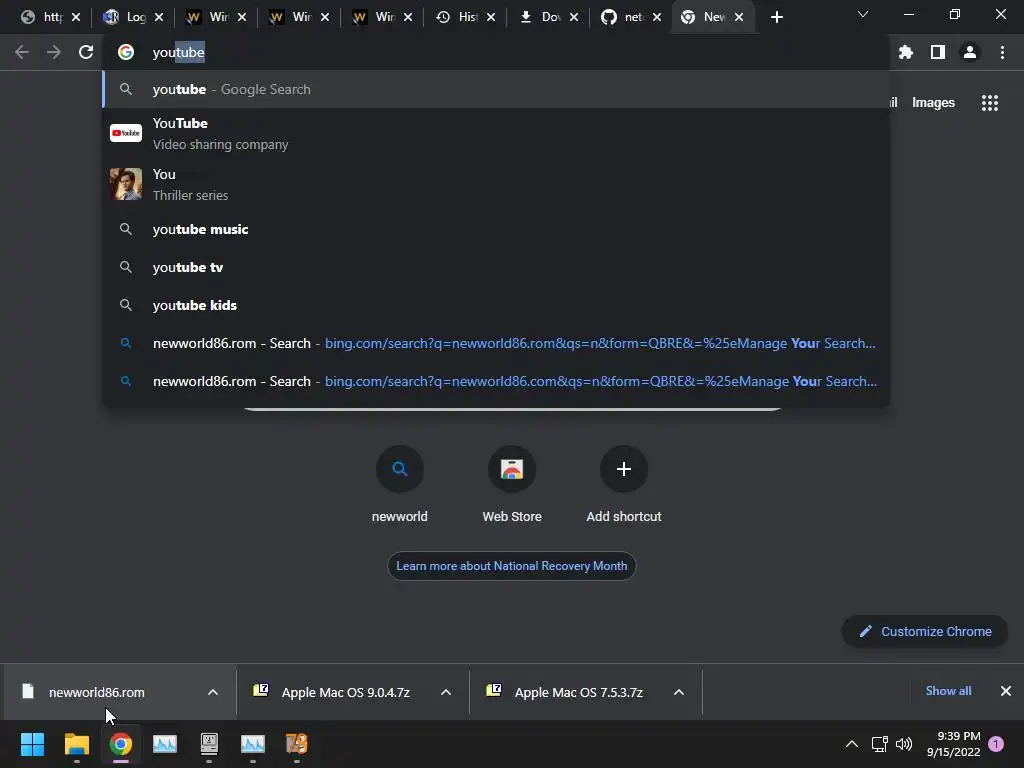Expand Apple Mac OS 7.5.3.7z options chevron
The width and height of the screenshot is (1024, 768).
click(x=679, y=692)
